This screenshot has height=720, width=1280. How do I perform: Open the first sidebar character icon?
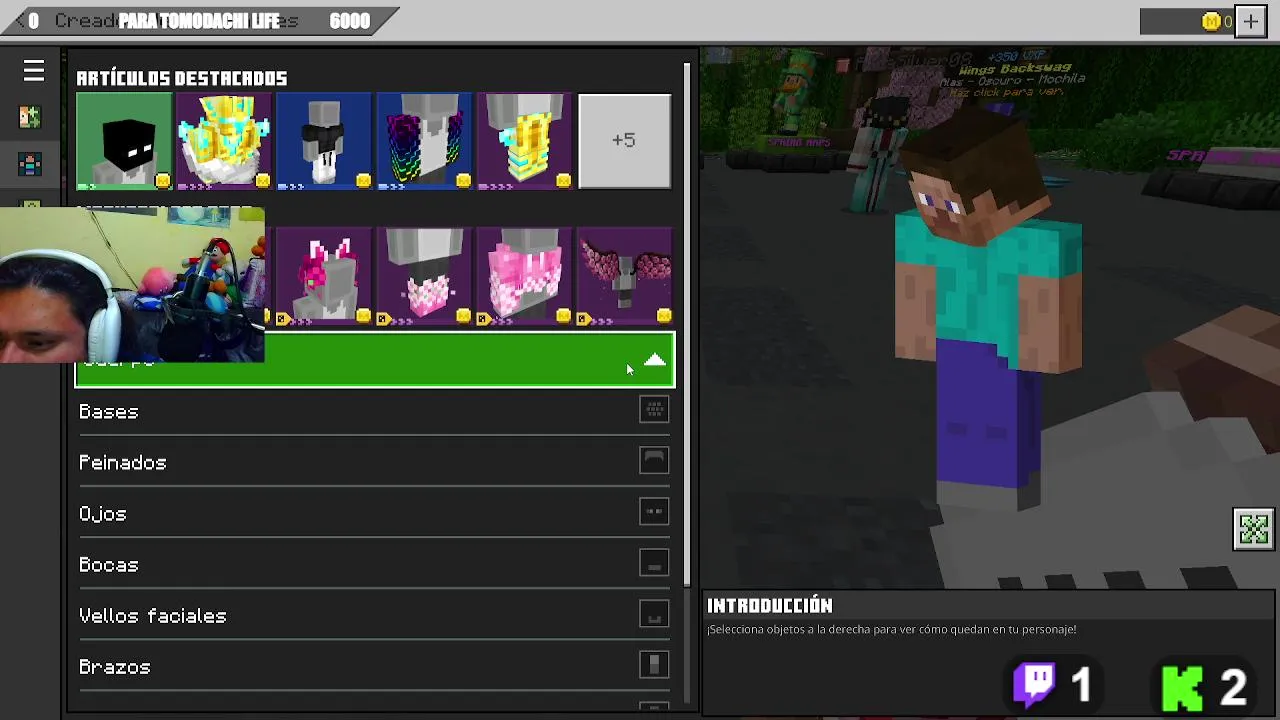[30, 117]
